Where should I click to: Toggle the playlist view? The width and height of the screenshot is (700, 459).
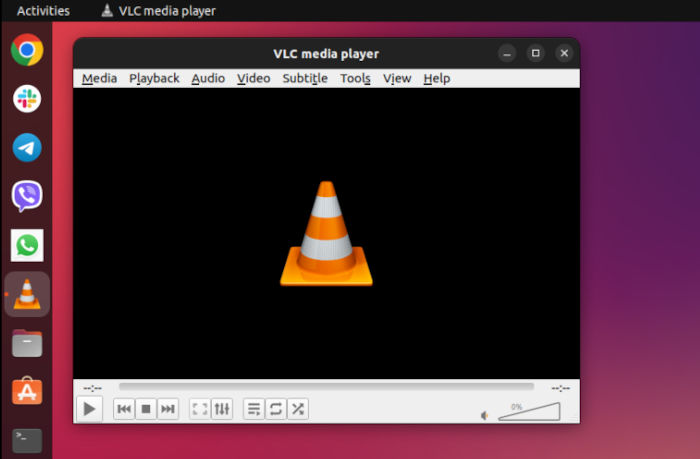coord(254,409)
